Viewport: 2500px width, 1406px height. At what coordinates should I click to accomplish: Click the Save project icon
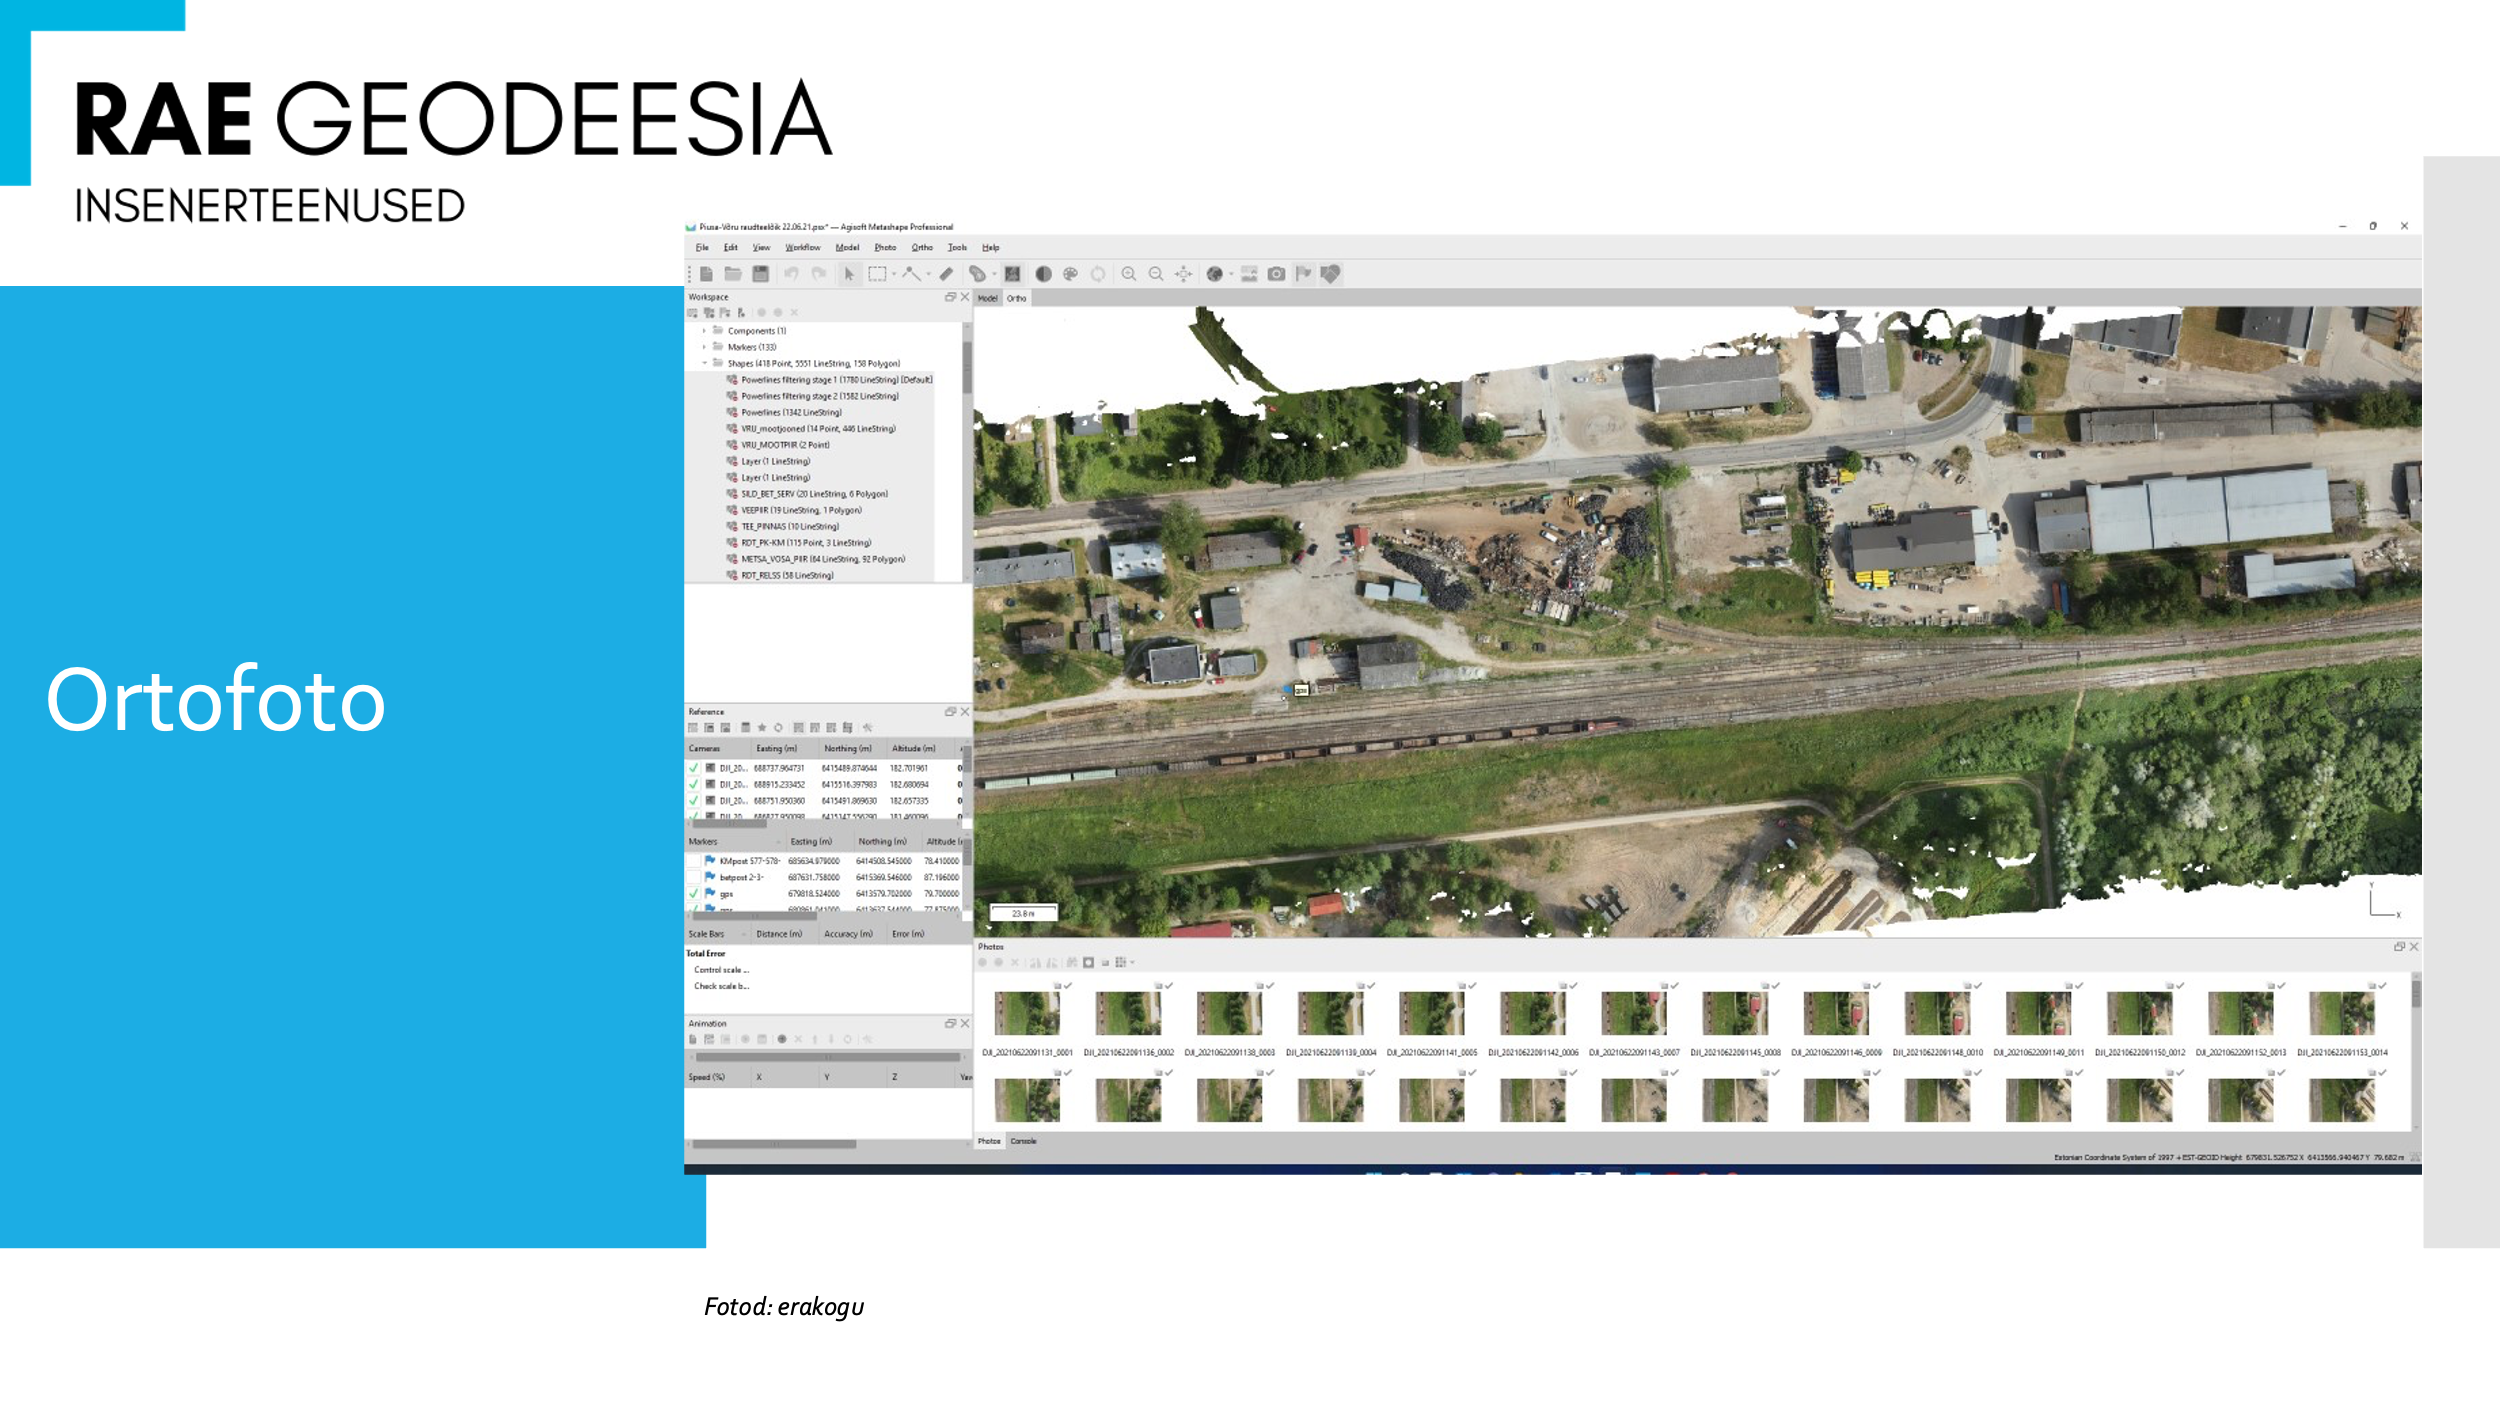point(760,274)
